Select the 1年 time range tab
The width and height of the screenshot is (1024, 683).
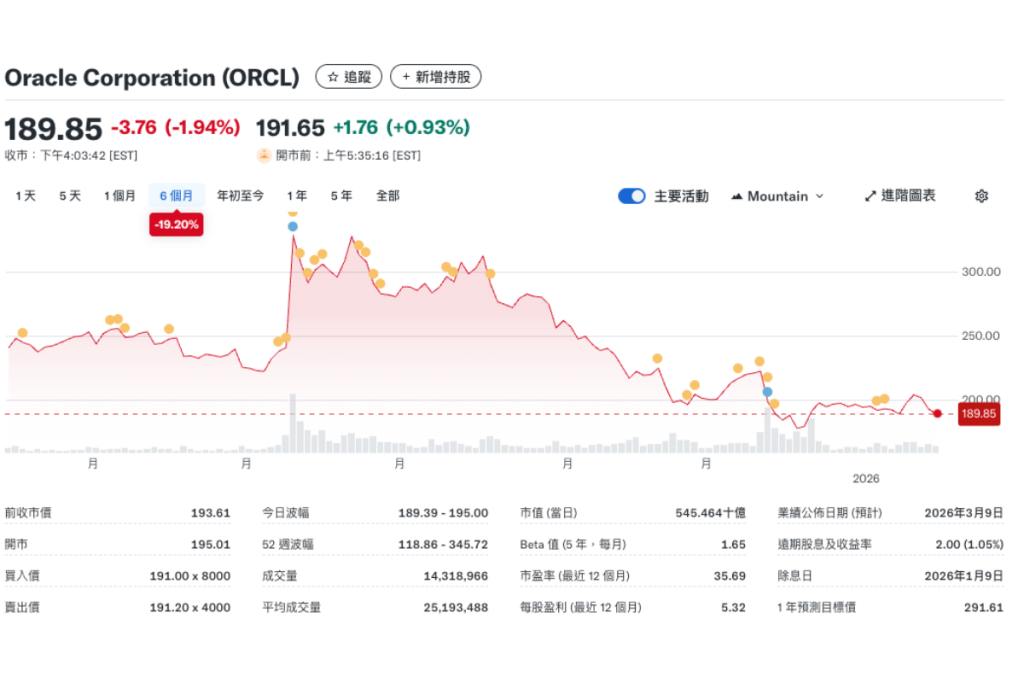click(296, 196)
